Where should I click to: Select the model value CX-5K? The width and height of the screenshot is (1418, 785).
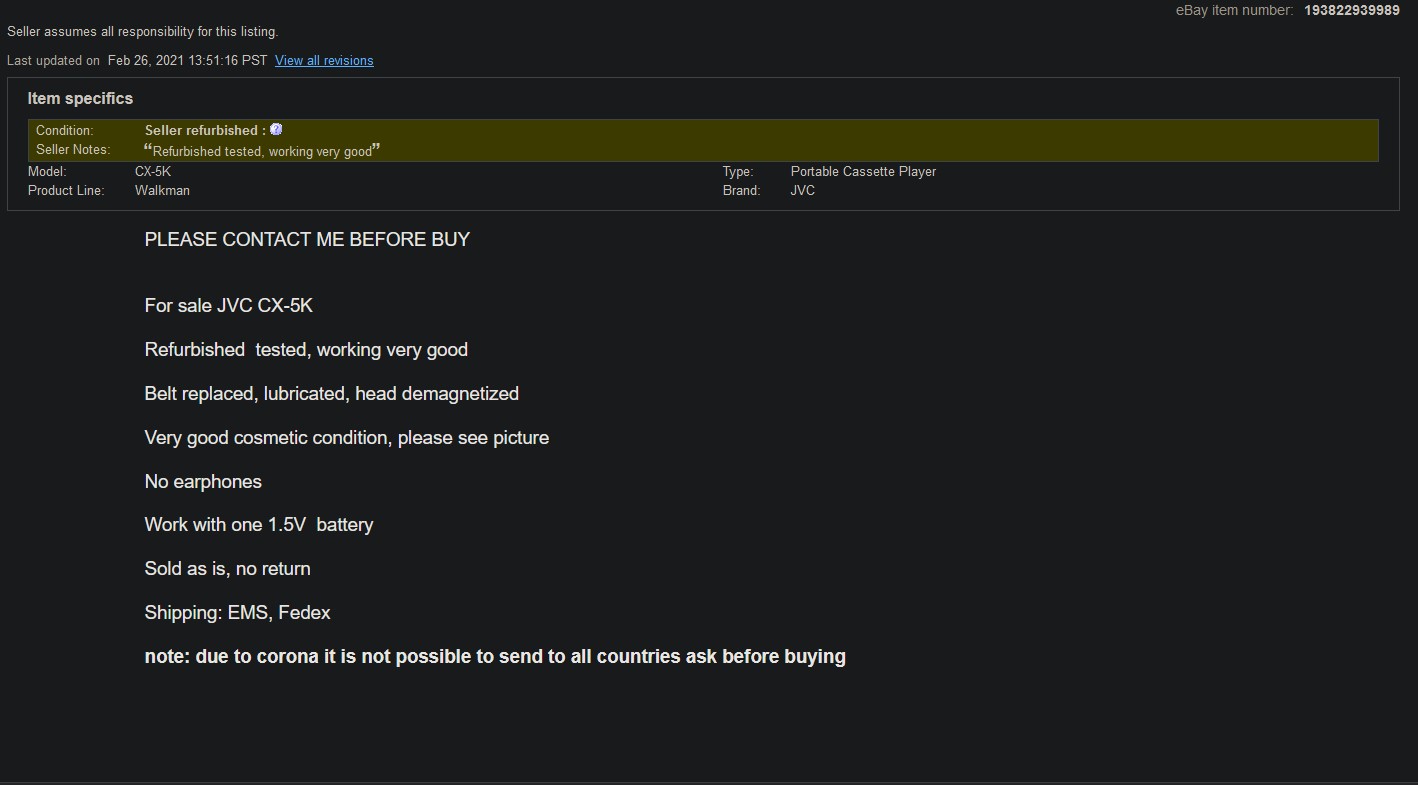click(x=153, y=171)
